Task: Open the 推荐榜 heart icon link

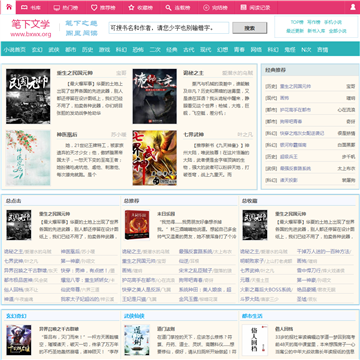Action: (103, 7)
